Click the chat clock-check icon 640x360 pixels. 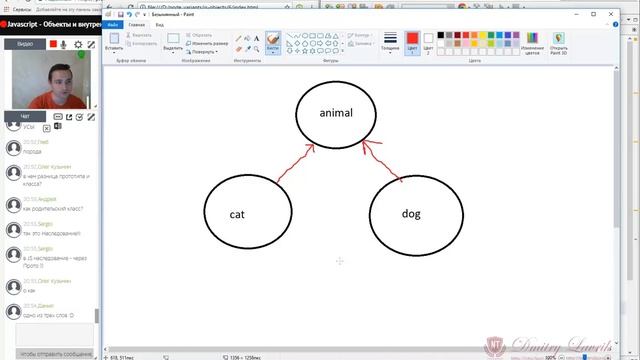(80, 117)
